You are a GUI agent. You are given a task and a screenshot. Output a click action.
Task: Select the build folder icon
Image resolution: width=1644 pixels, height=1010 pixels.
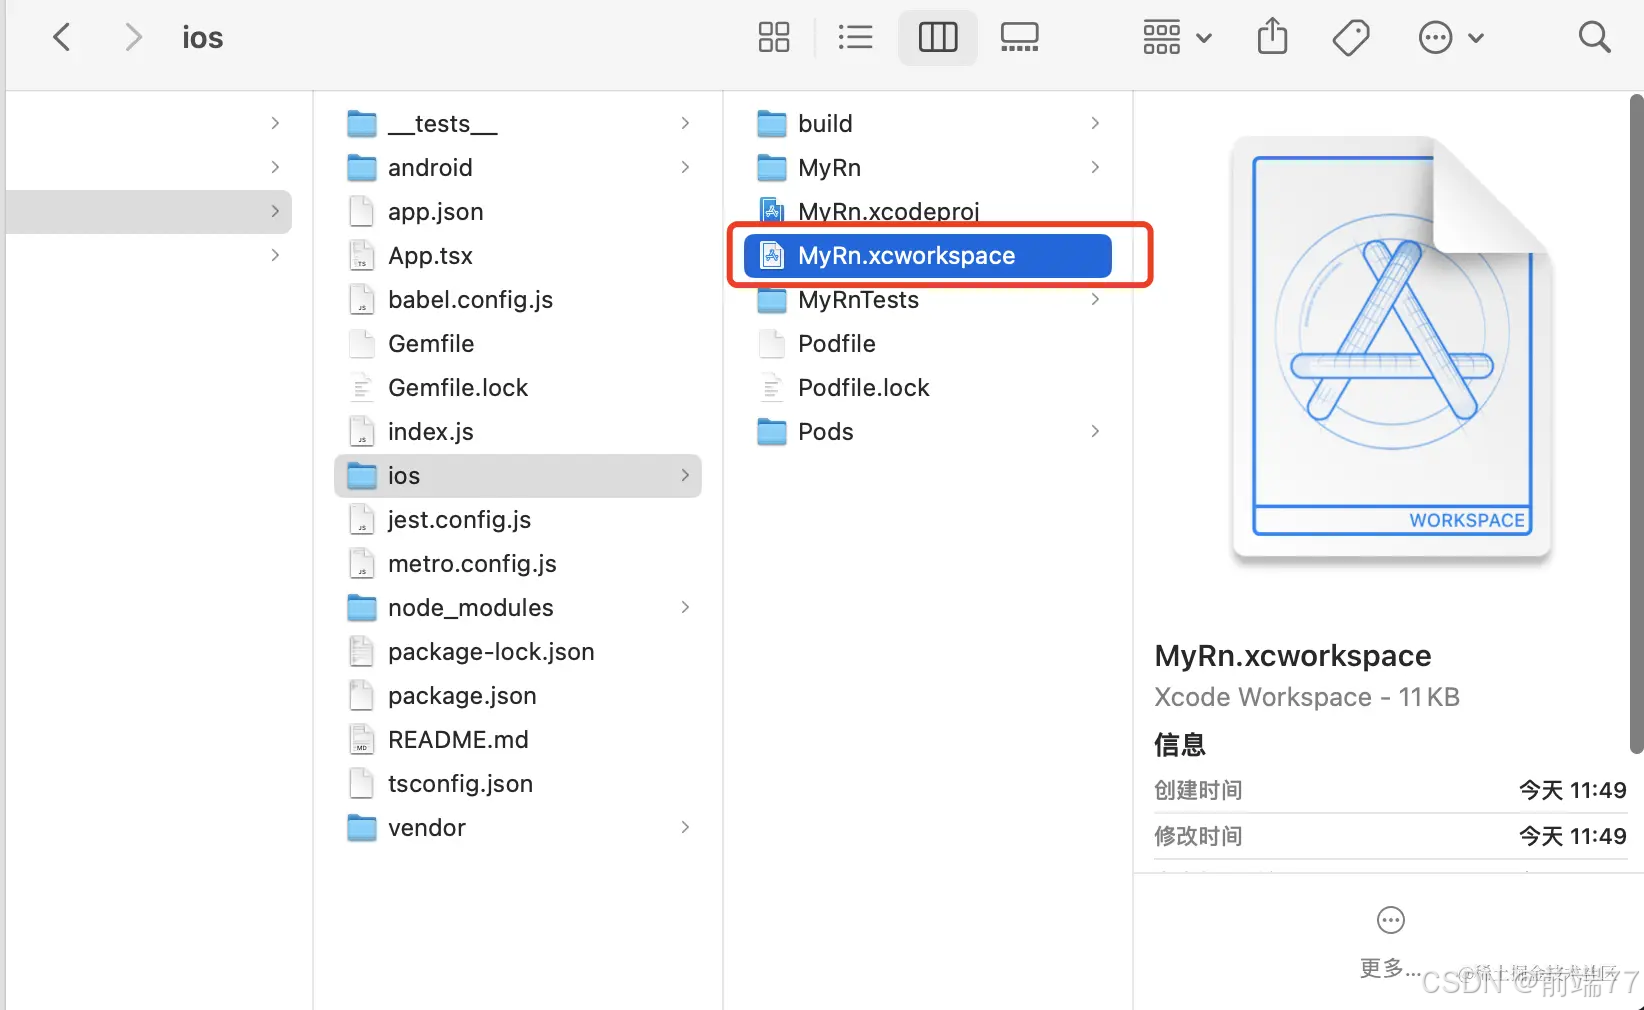click(772, 124)
